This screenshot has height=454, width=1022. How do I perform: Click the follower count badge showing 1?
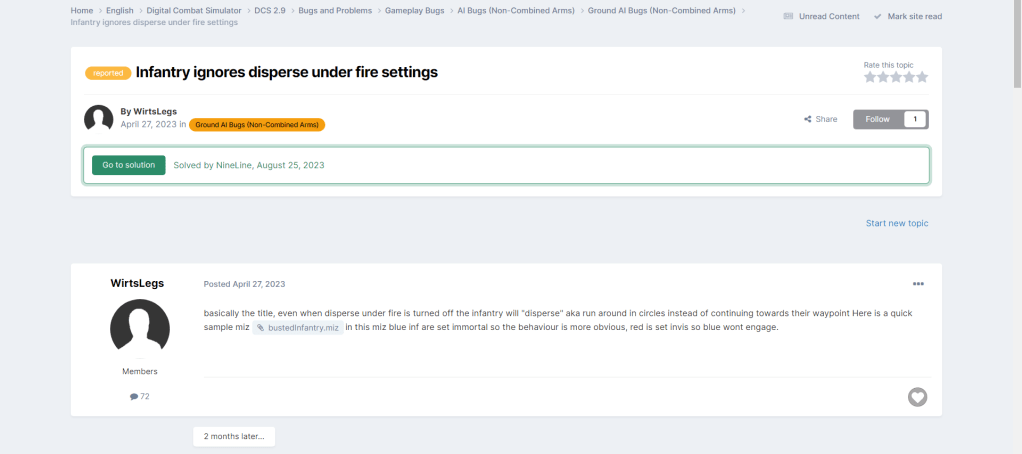915,119
